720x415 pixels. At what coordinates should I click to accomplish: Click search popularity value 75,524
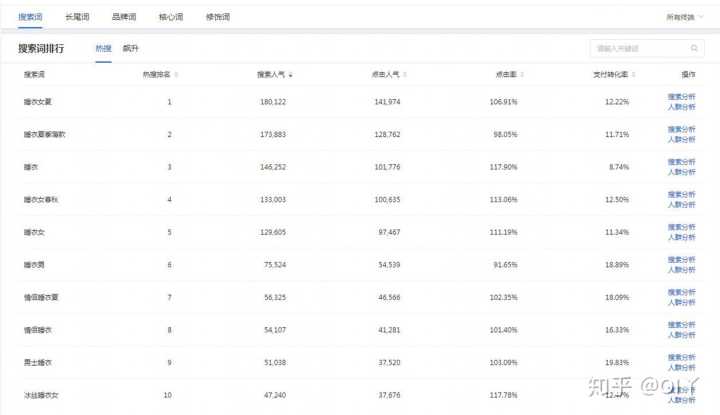pyautogui.click(x=275, y=265)
